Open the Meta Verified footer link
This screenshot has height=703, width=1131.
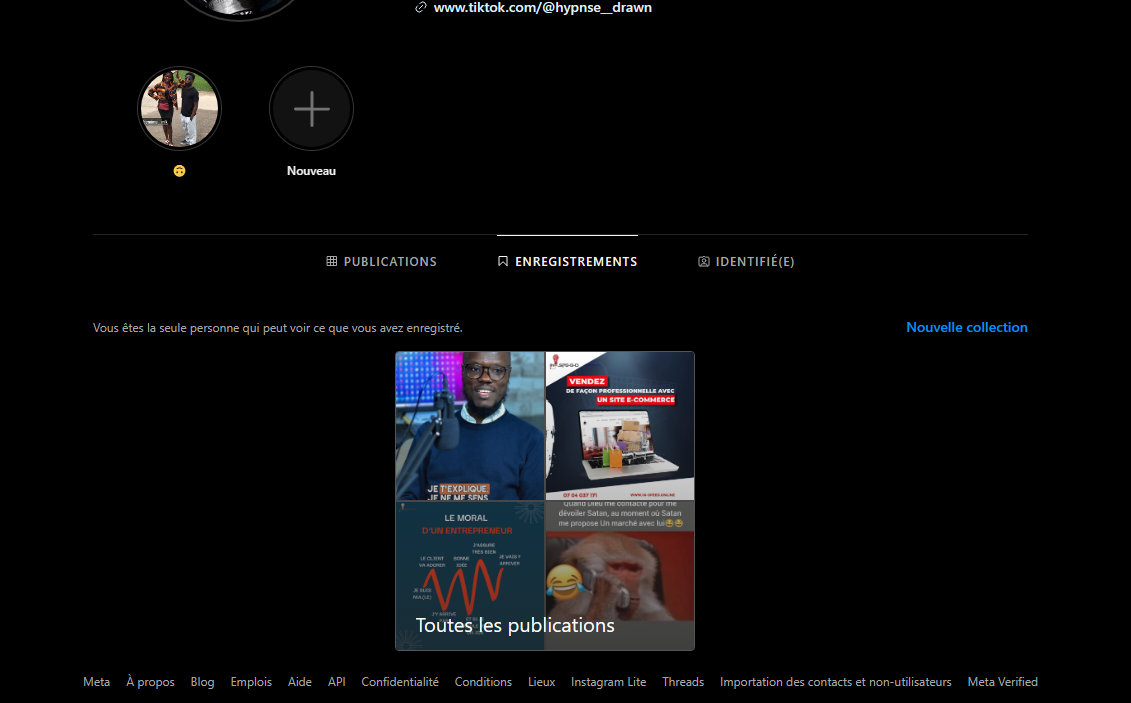coord(1002,682)
